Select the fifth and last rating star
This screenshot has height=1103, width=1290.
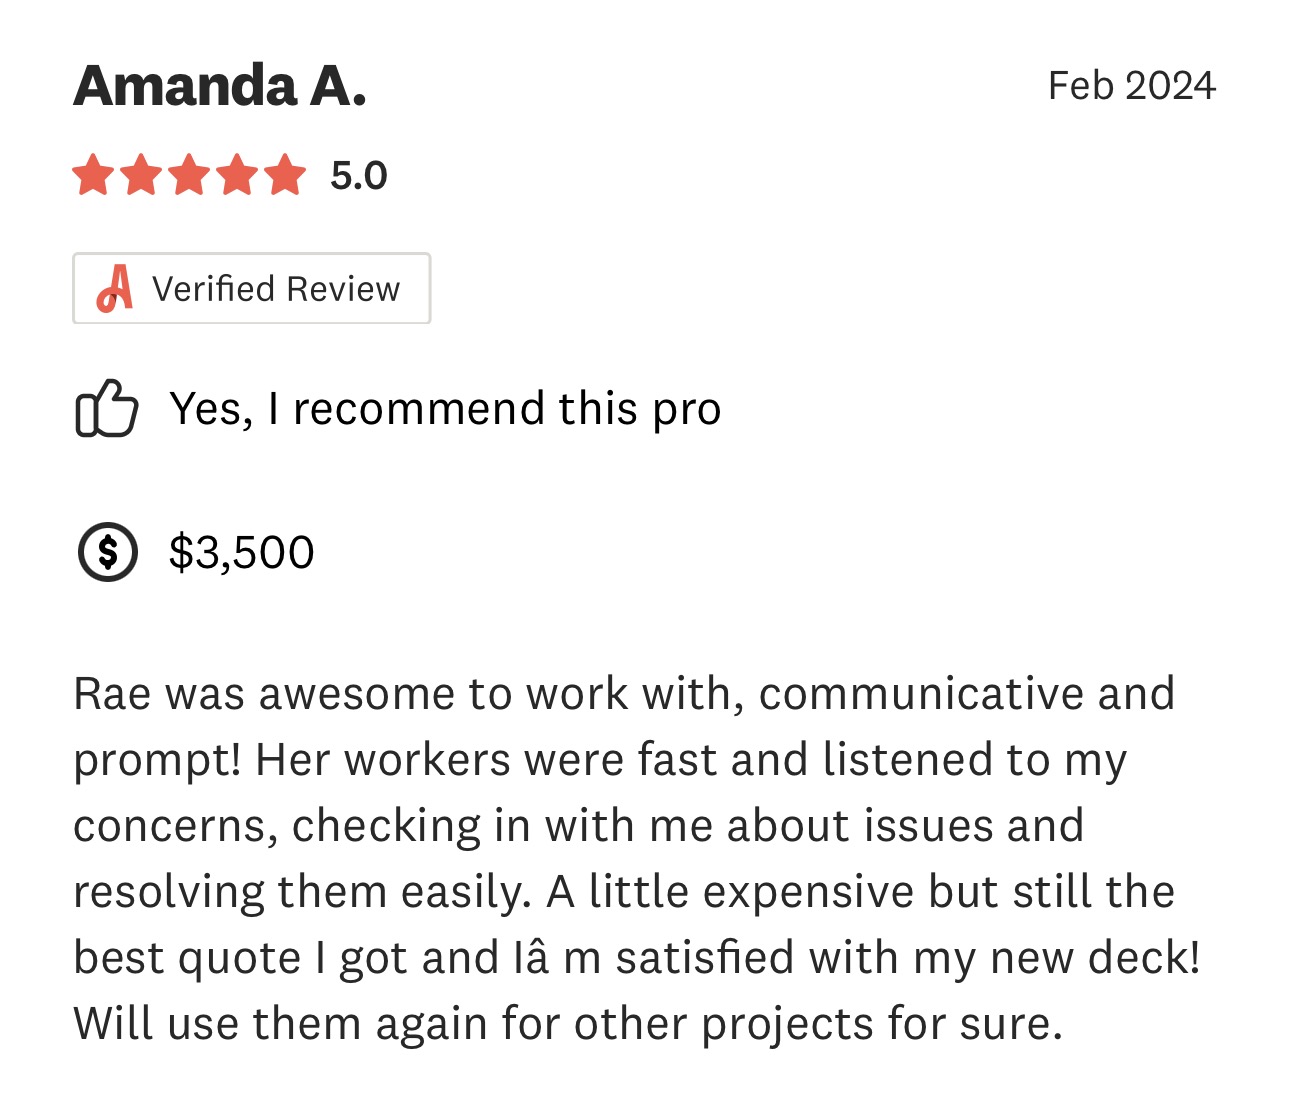click(285, 175)
